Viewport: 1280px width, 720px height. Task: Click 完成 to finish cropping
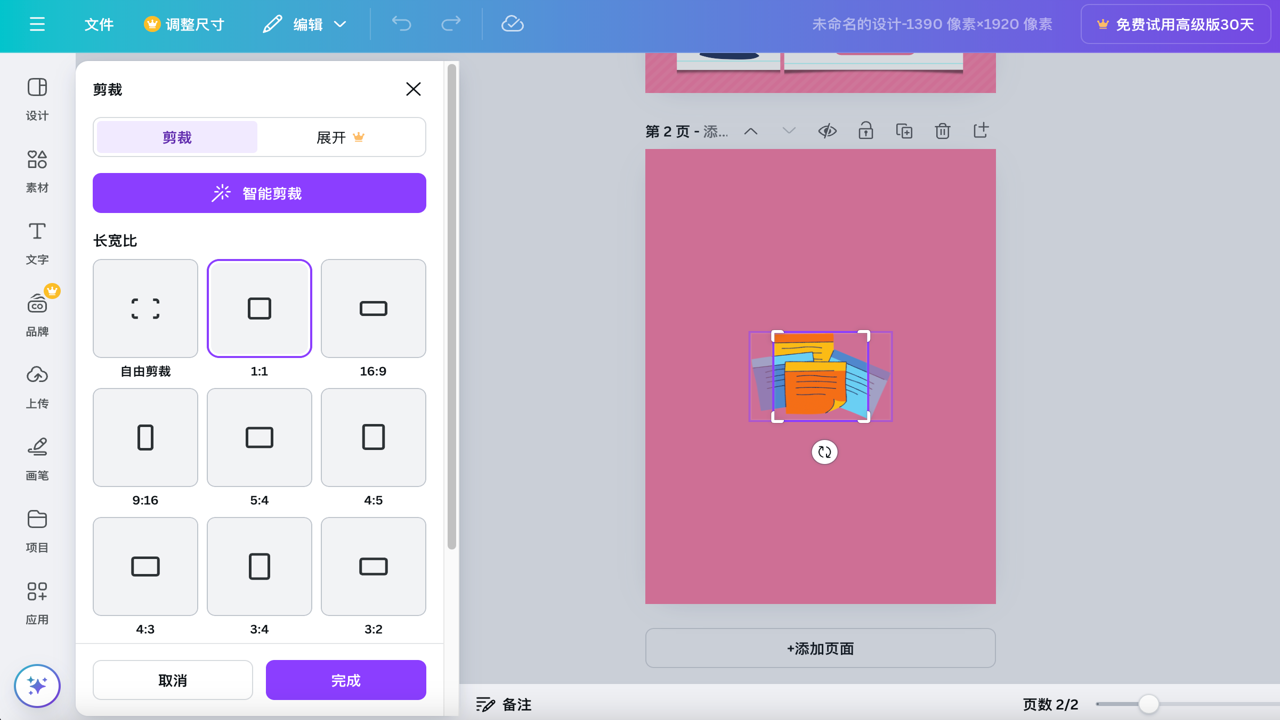[346, 680]
